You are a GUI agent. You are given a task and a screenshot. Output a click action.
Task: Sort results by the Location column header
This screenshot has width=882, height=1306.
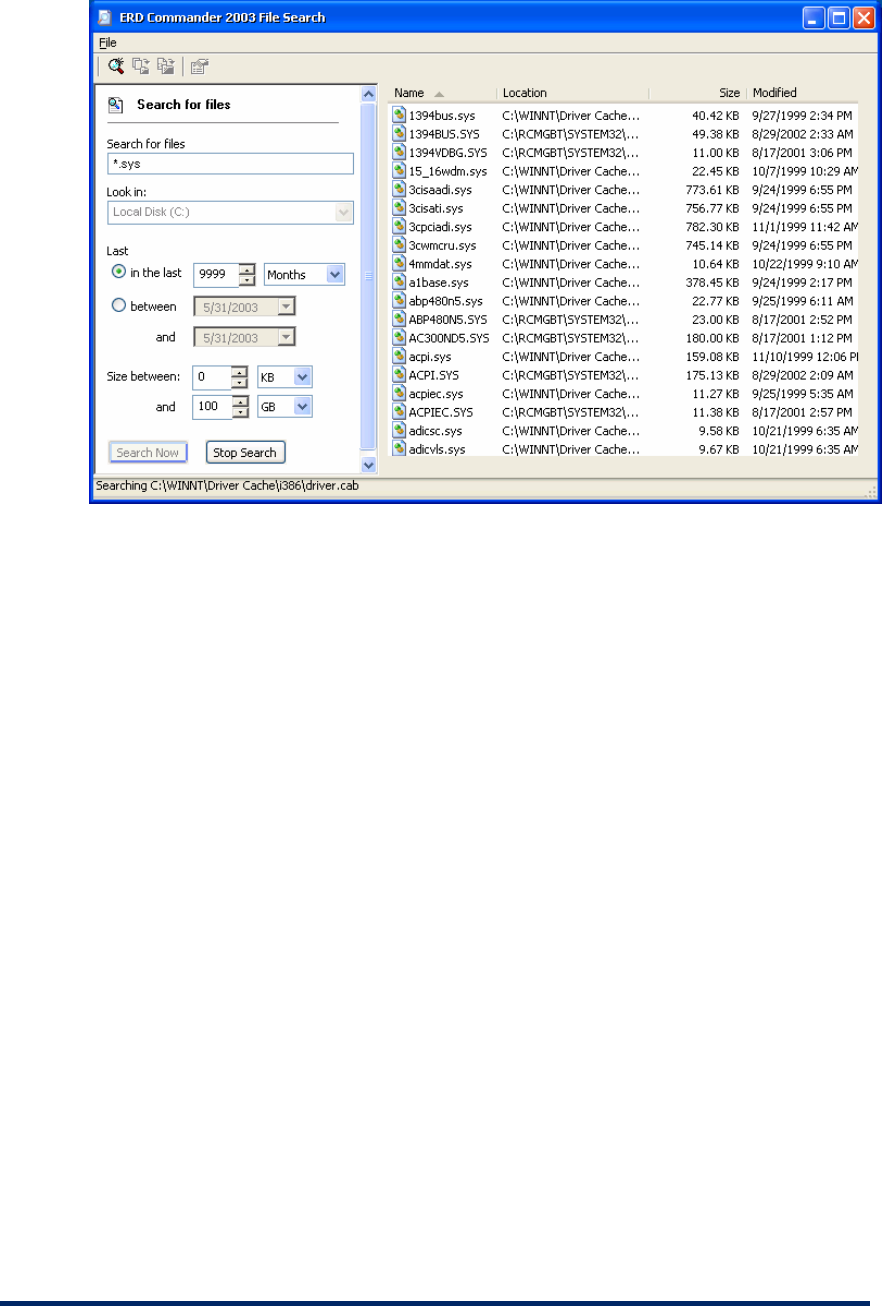point(572,93)
